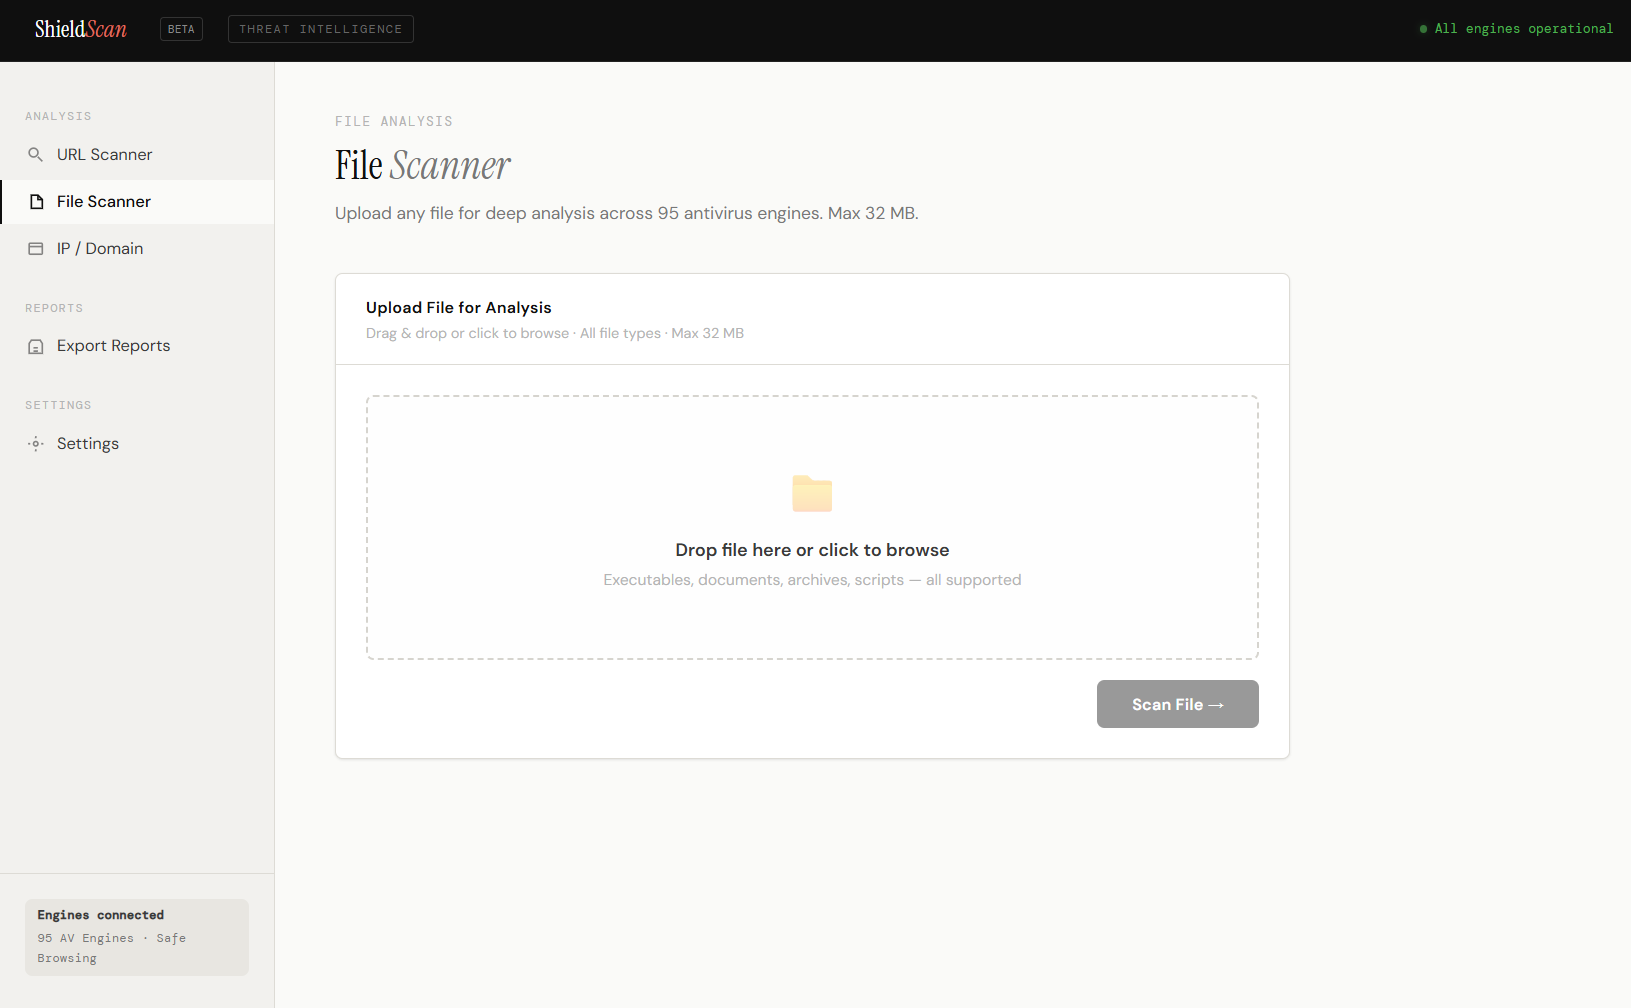Click the File Scanner page title
Viewport: 1631px width, 1008px height.
point(423,165)
